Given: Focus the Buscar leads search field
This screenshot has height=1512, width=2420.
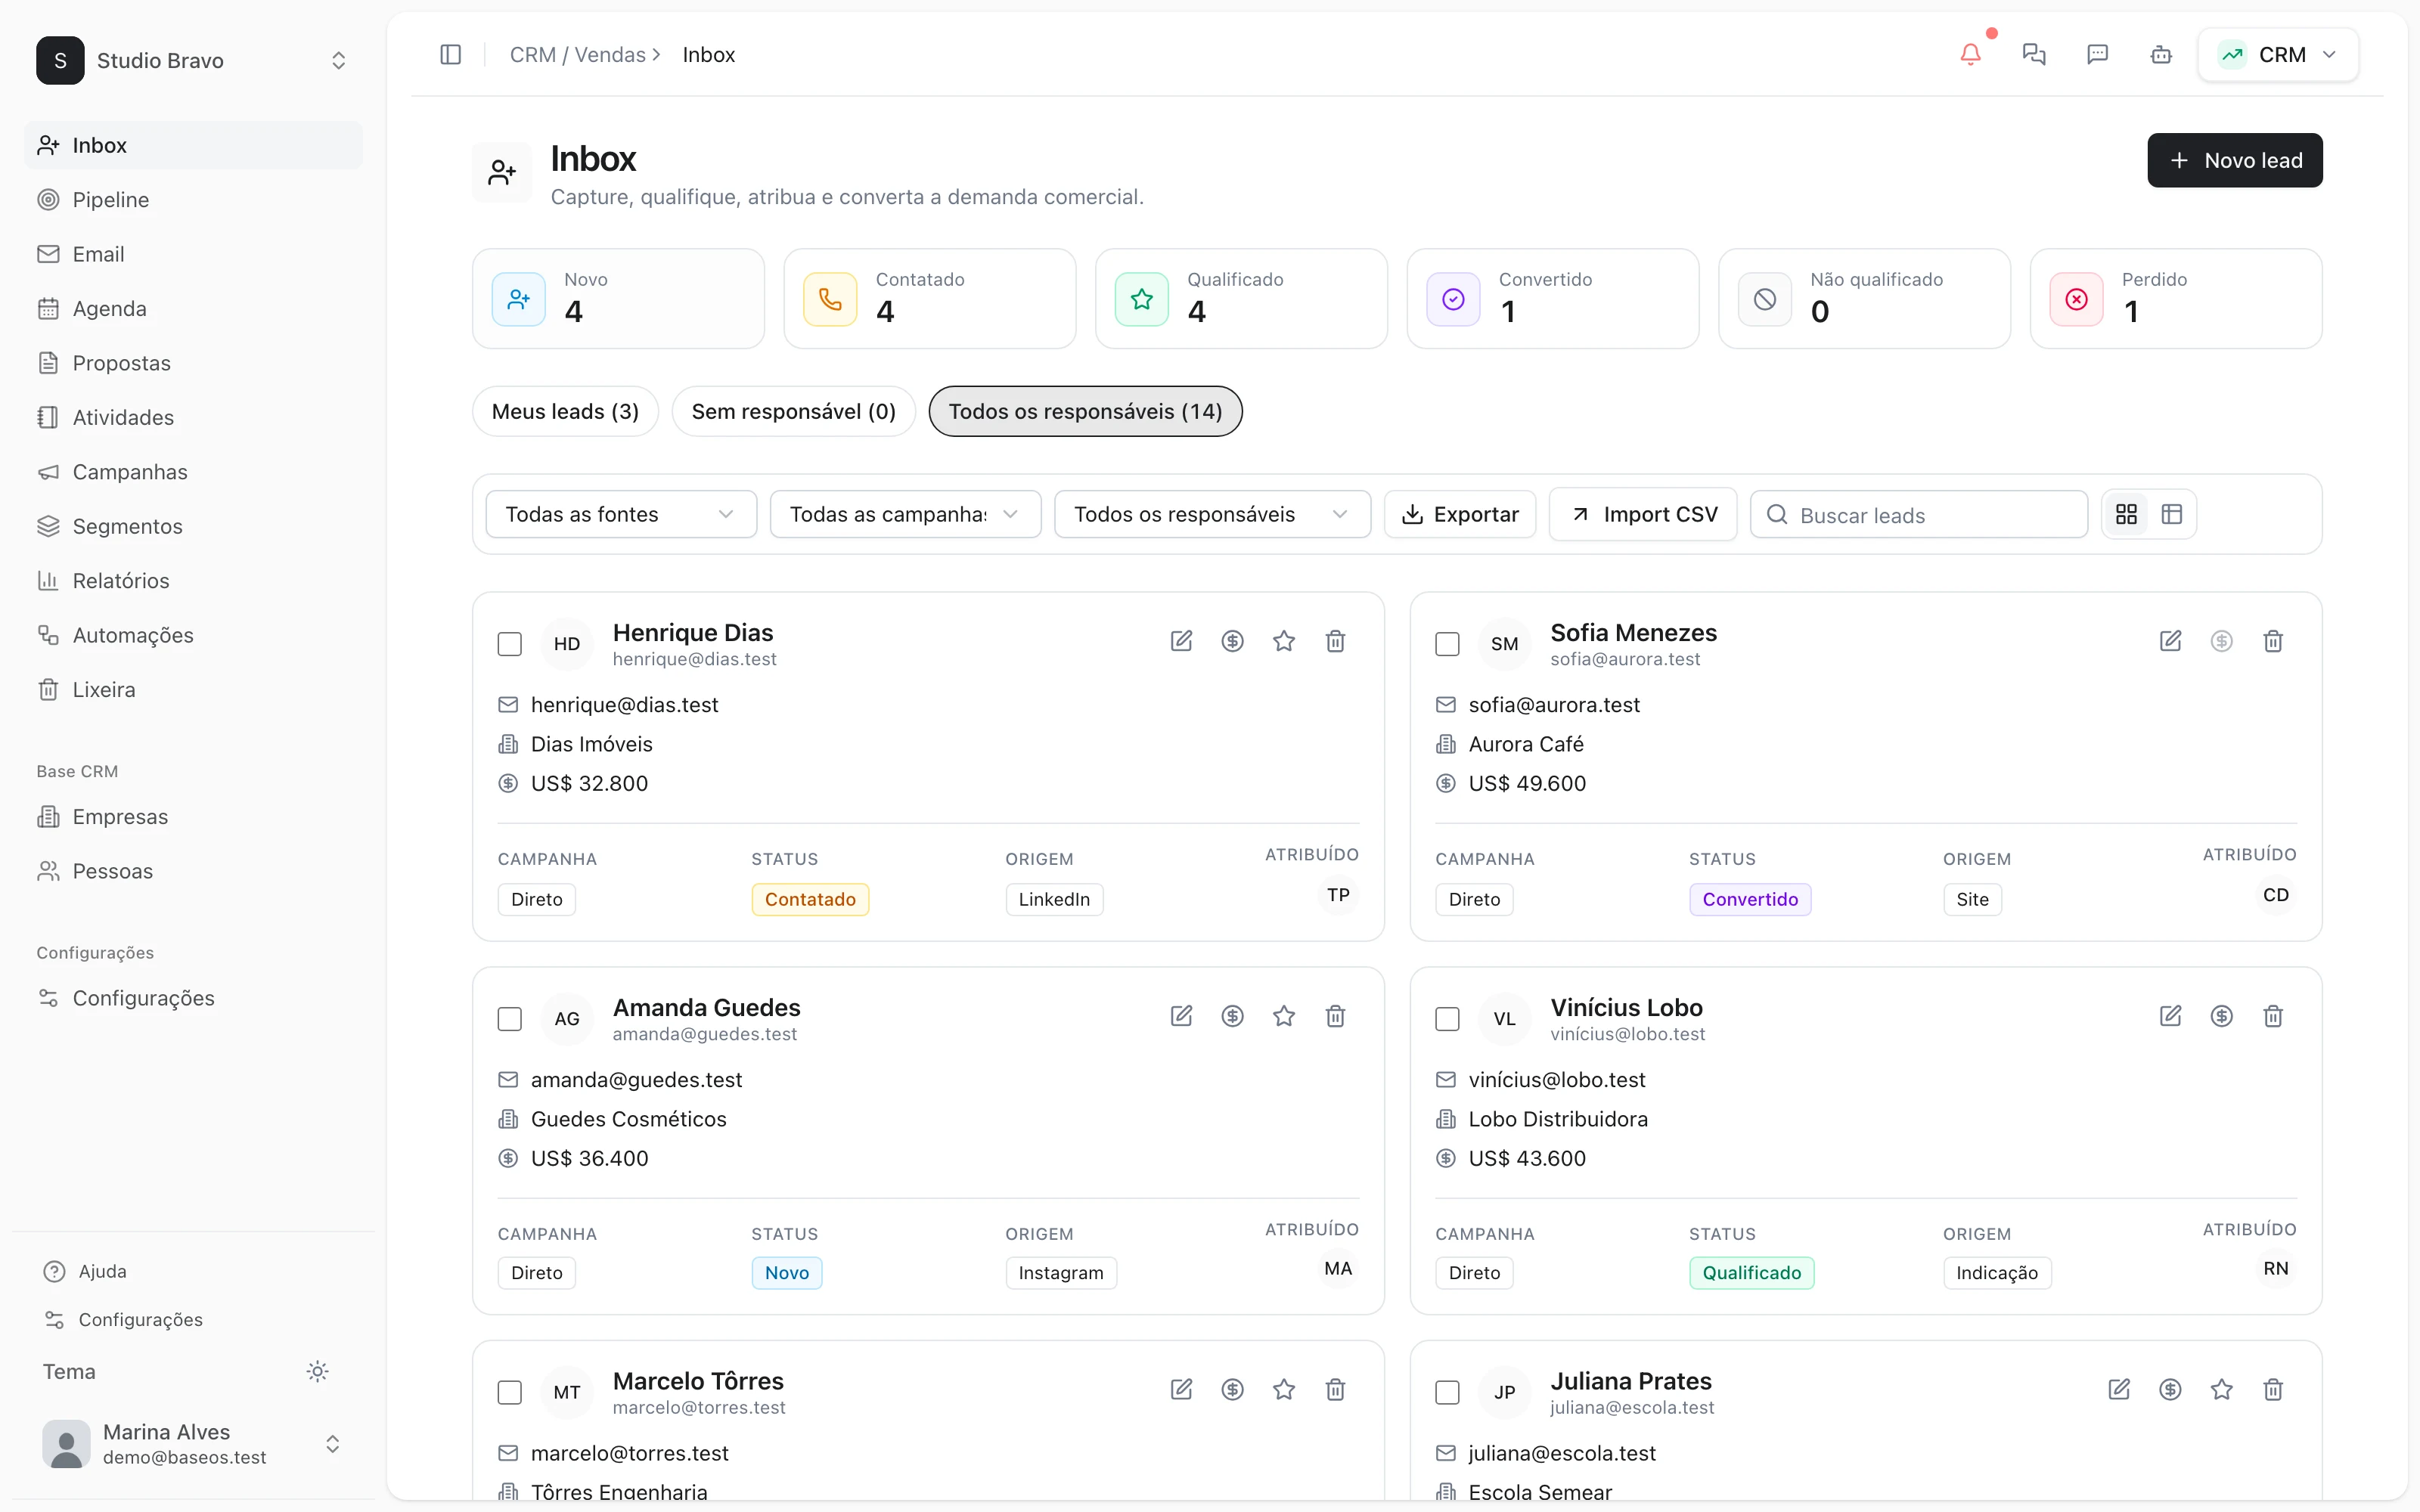Looking at the screenshot, I should [1919, 514].
